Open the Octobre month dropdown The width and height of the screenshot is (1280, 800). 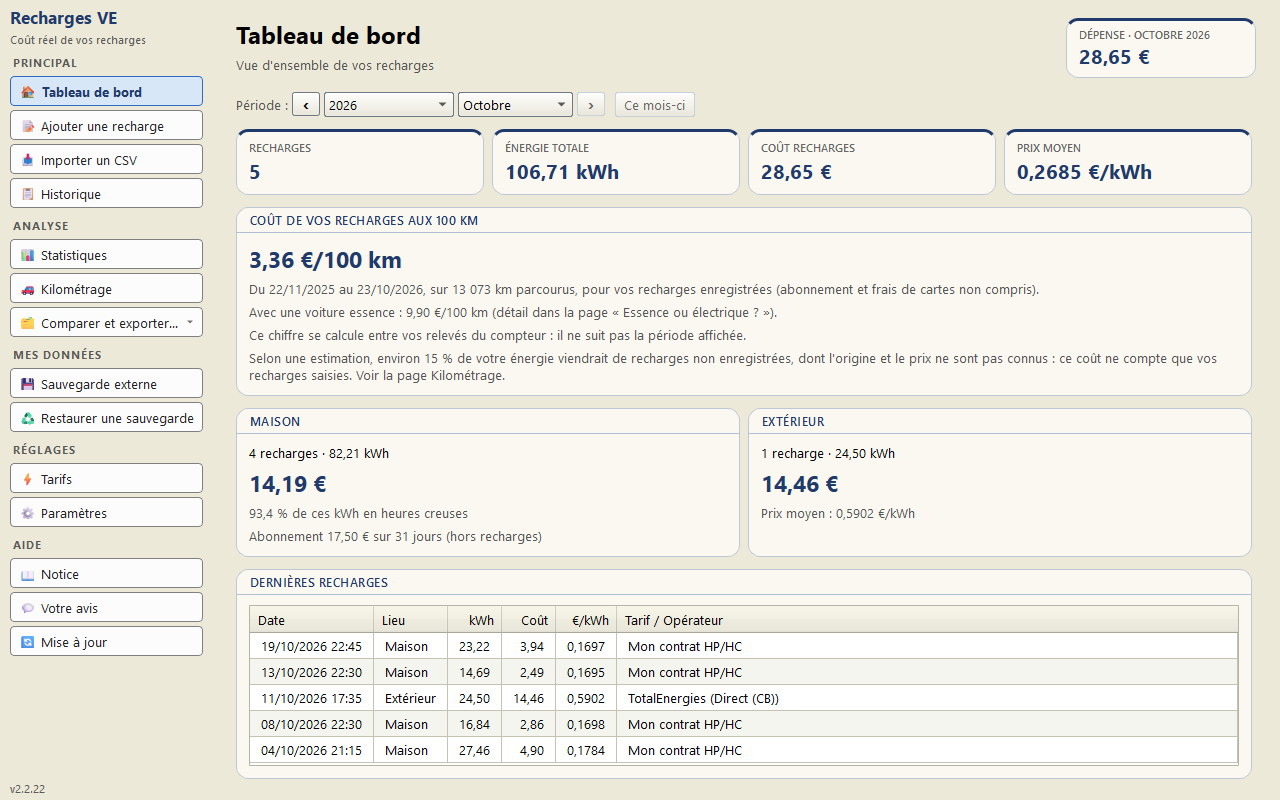click(x=515, y=105)
